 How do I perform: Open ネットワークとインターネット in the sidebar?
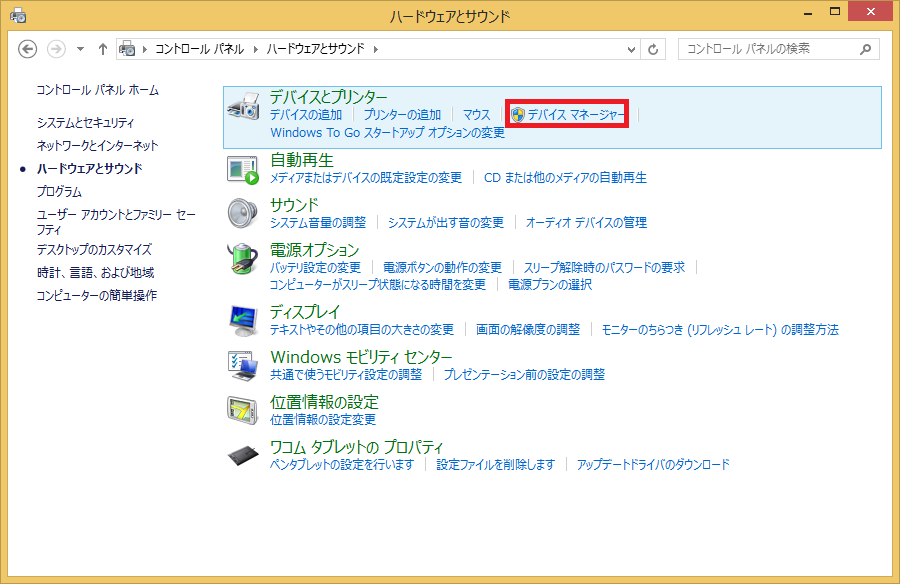point(98,146)
